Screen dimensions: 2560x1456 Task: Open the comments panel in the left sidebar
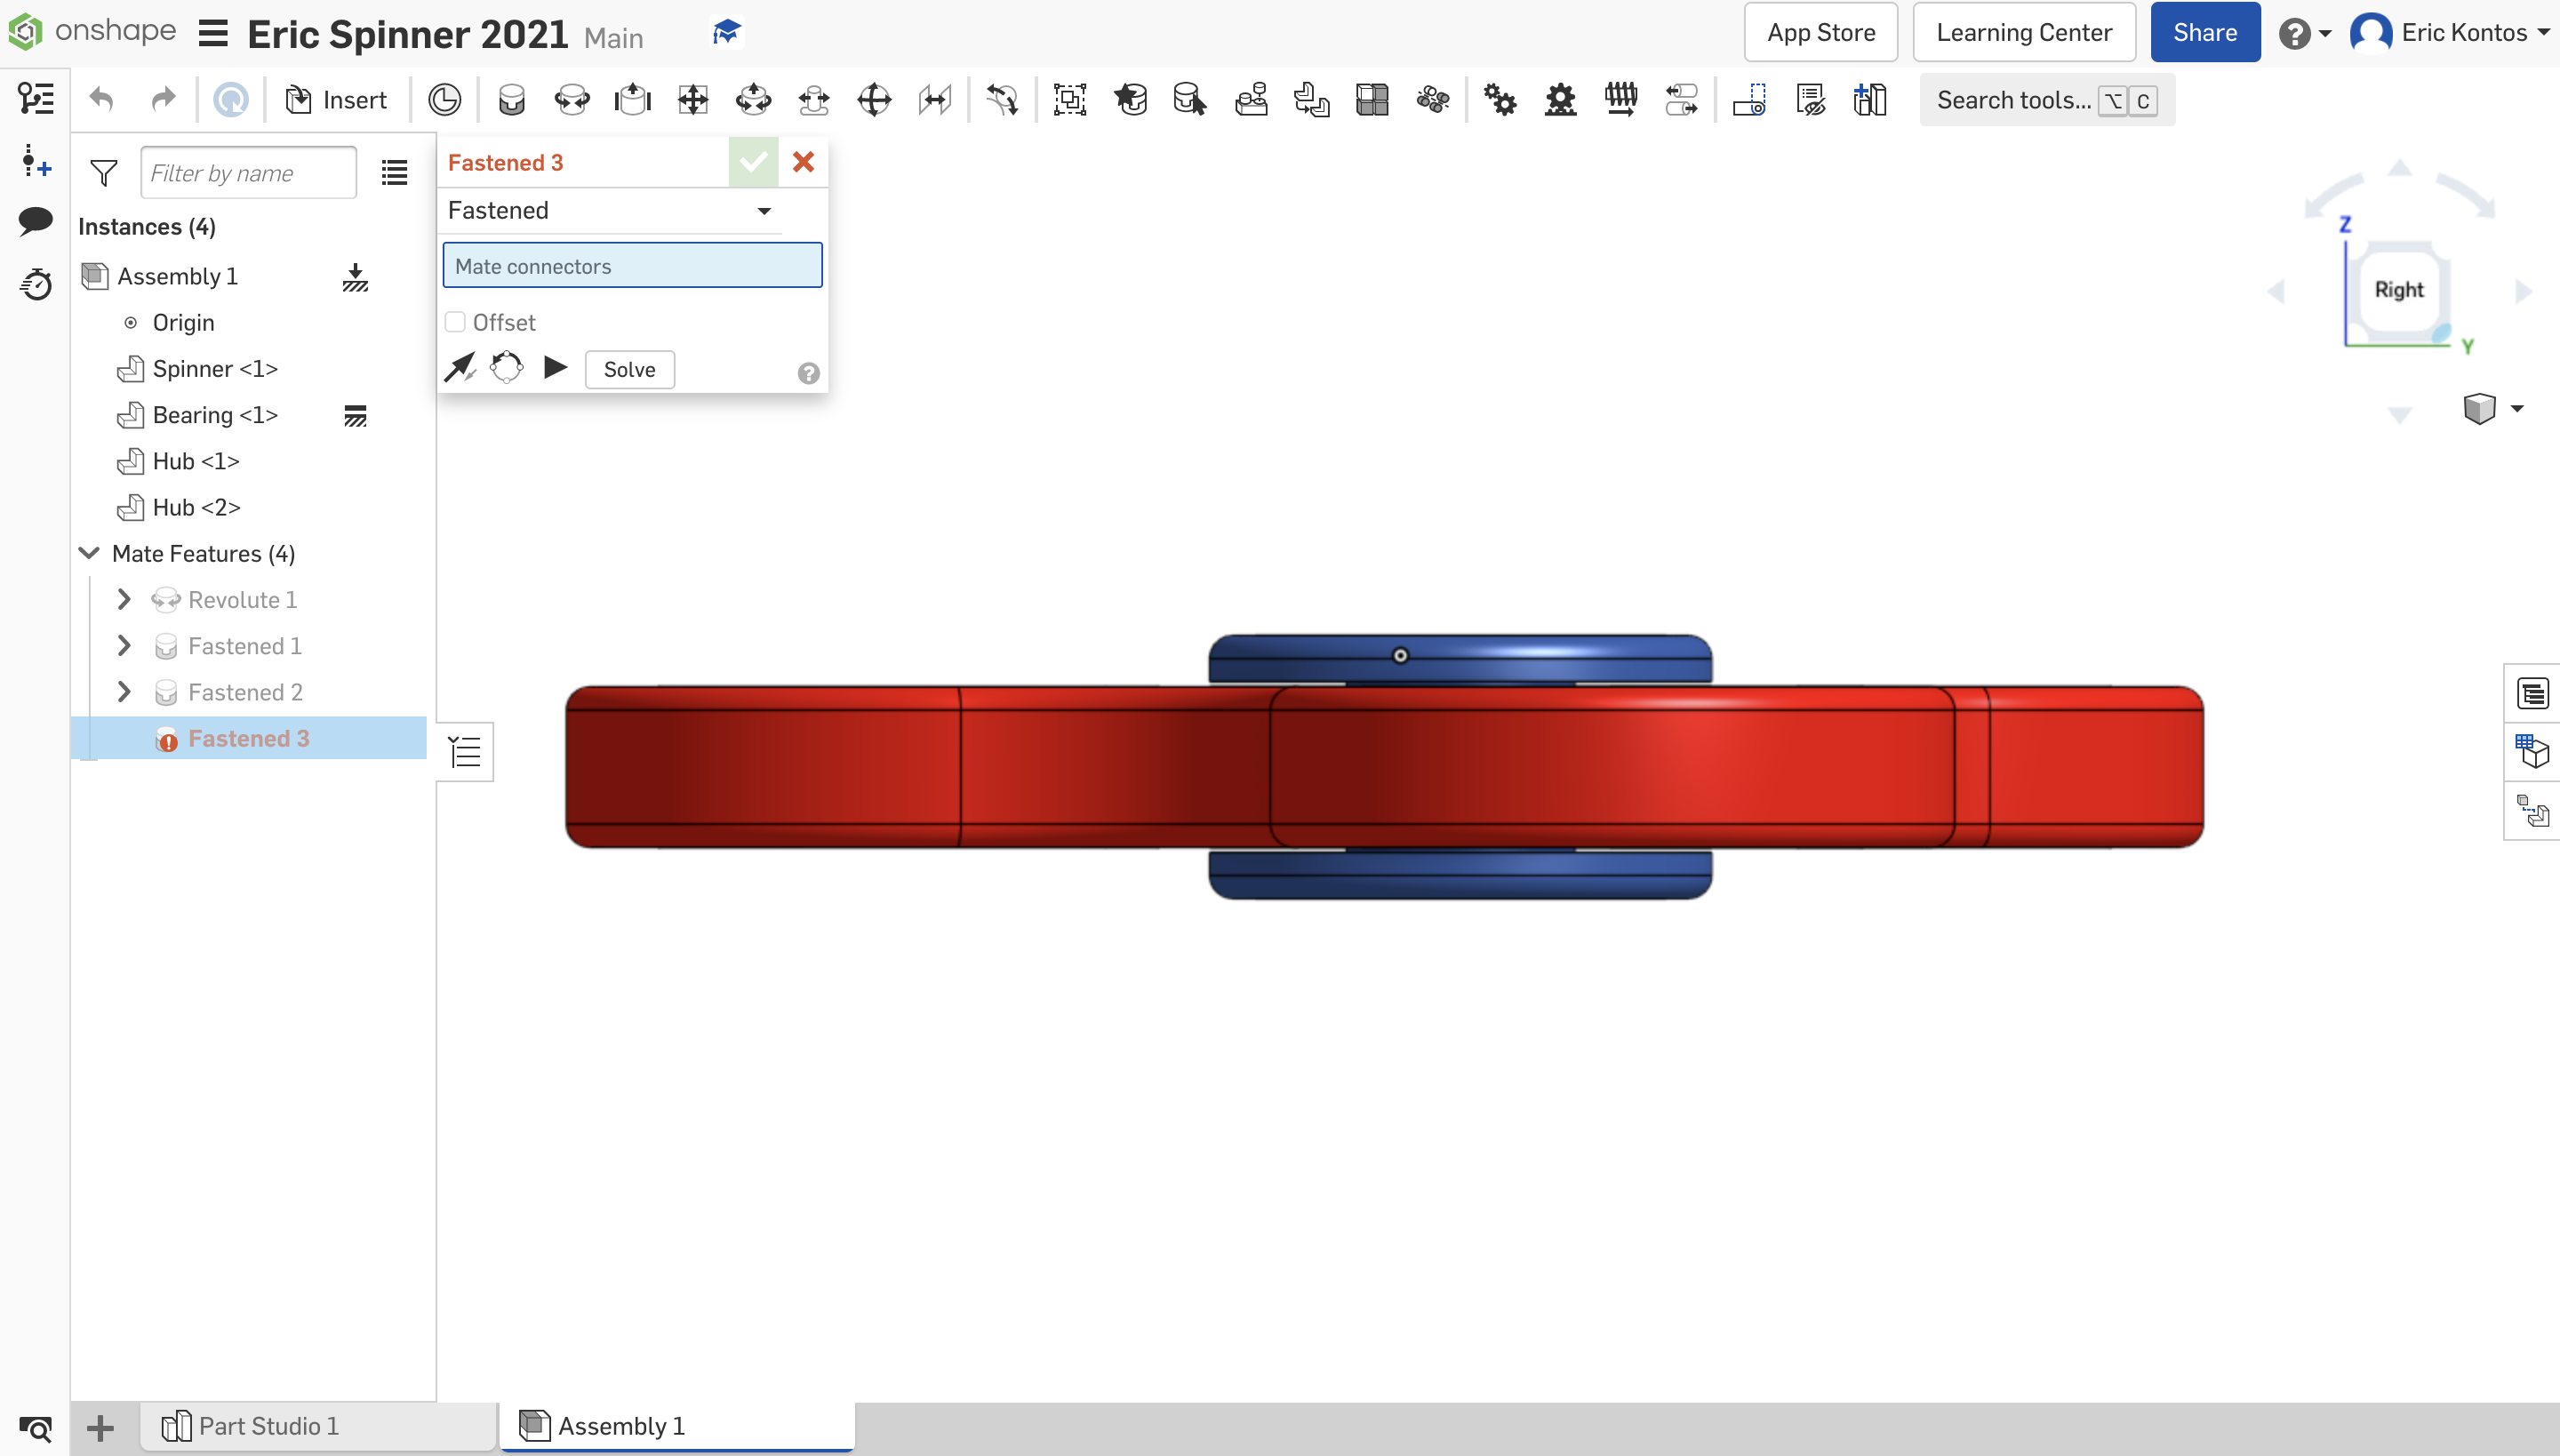click(35, 221)
